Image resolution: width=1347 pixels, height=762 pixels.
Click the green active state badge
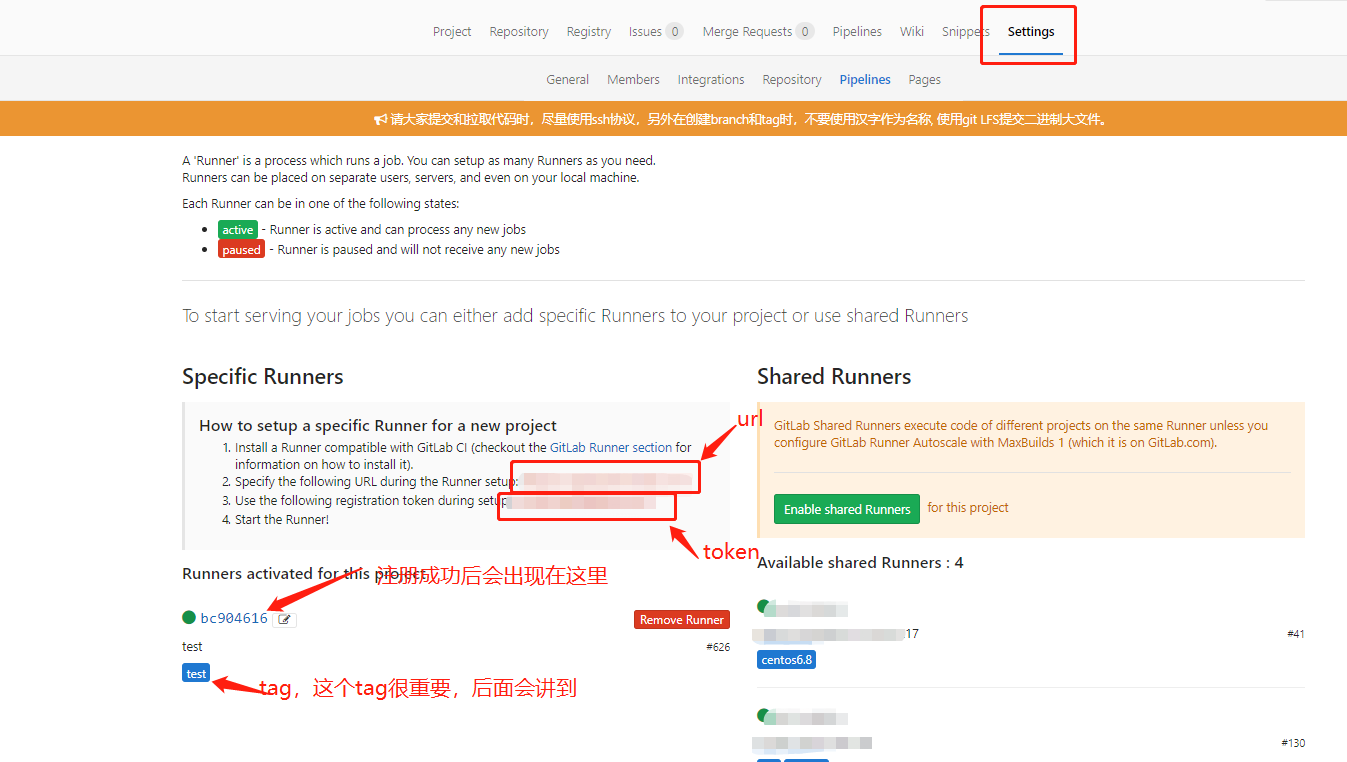tap(237, 229)
